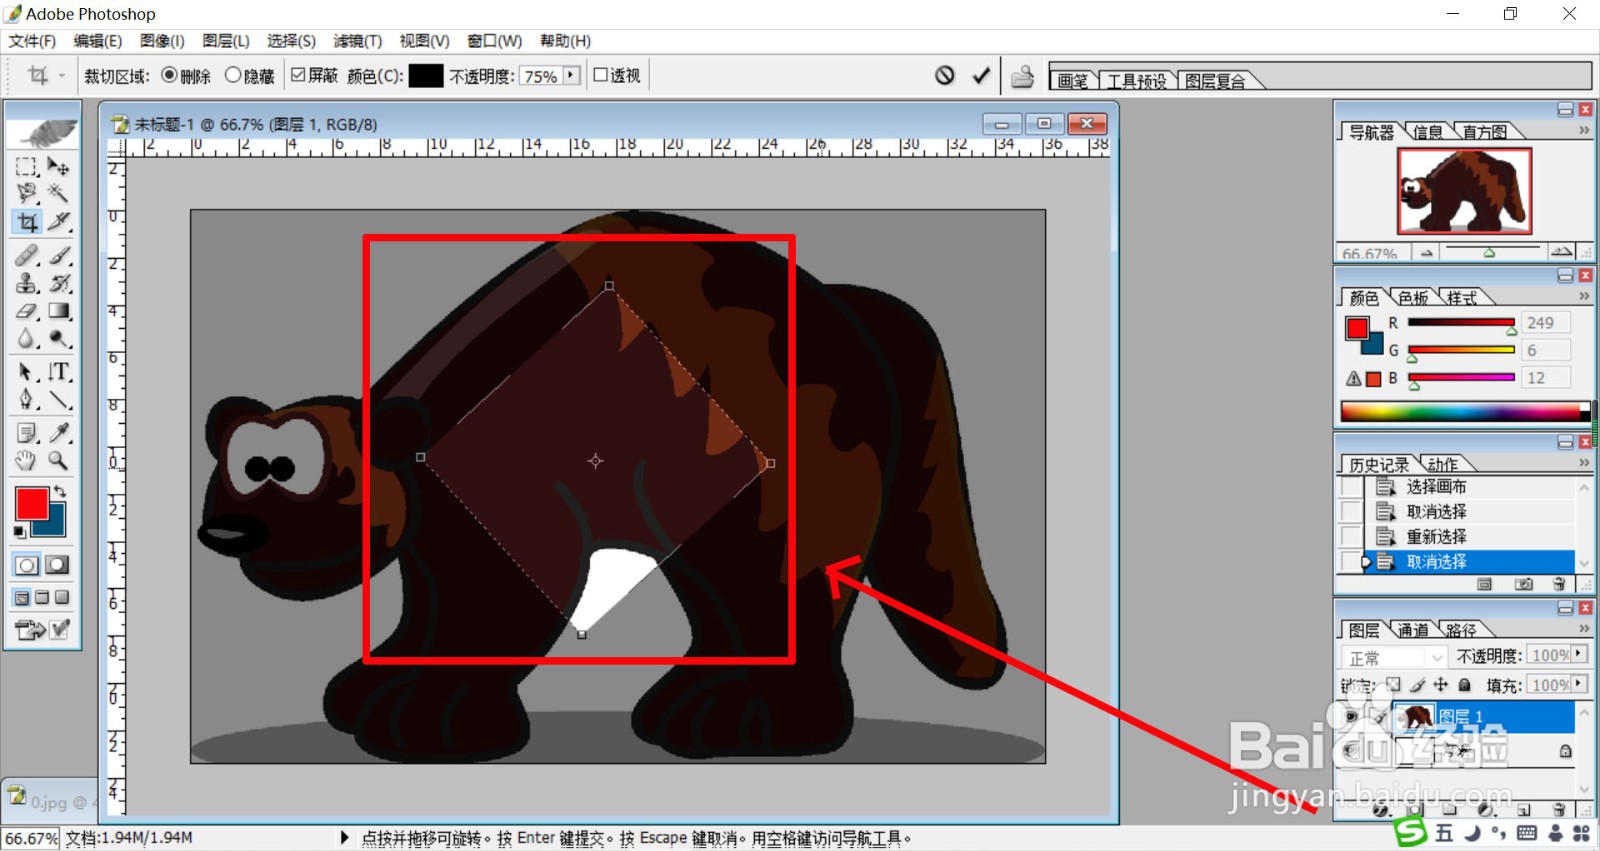Screen dimensions: 1600x851
Task: Select the Type tool
Action: click(x=58, y=372)
